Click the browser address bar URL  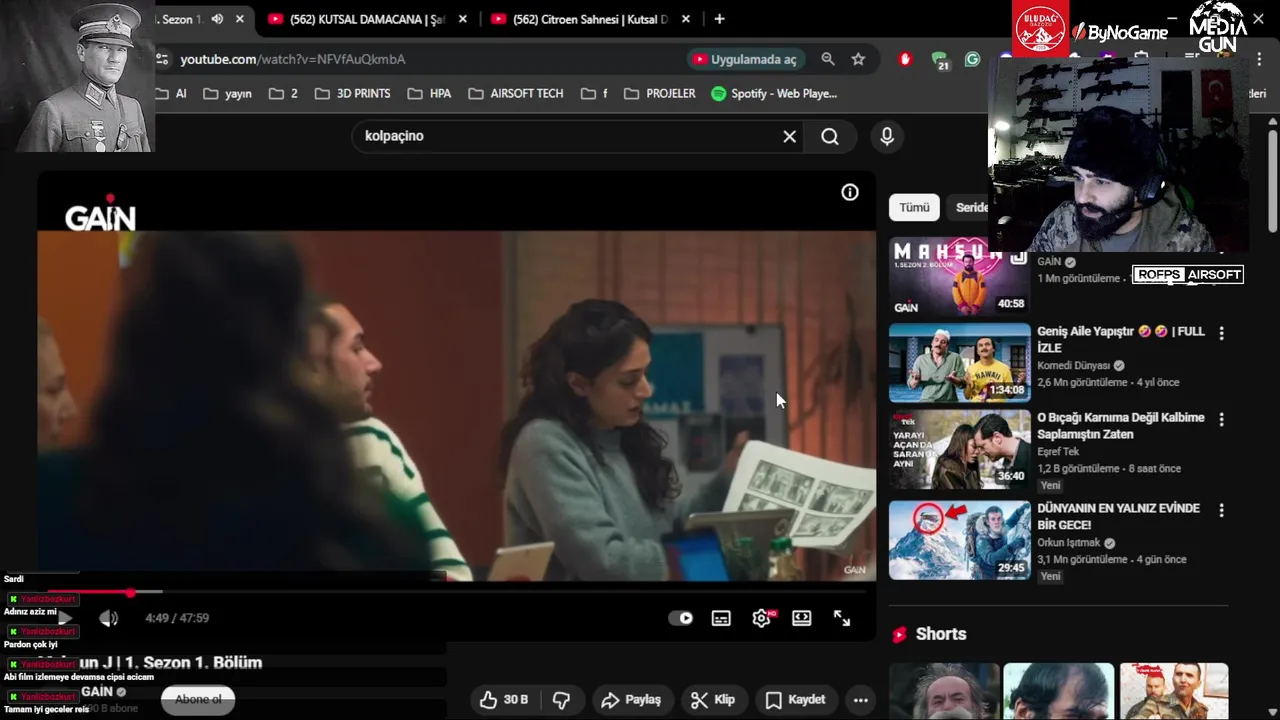293,59
